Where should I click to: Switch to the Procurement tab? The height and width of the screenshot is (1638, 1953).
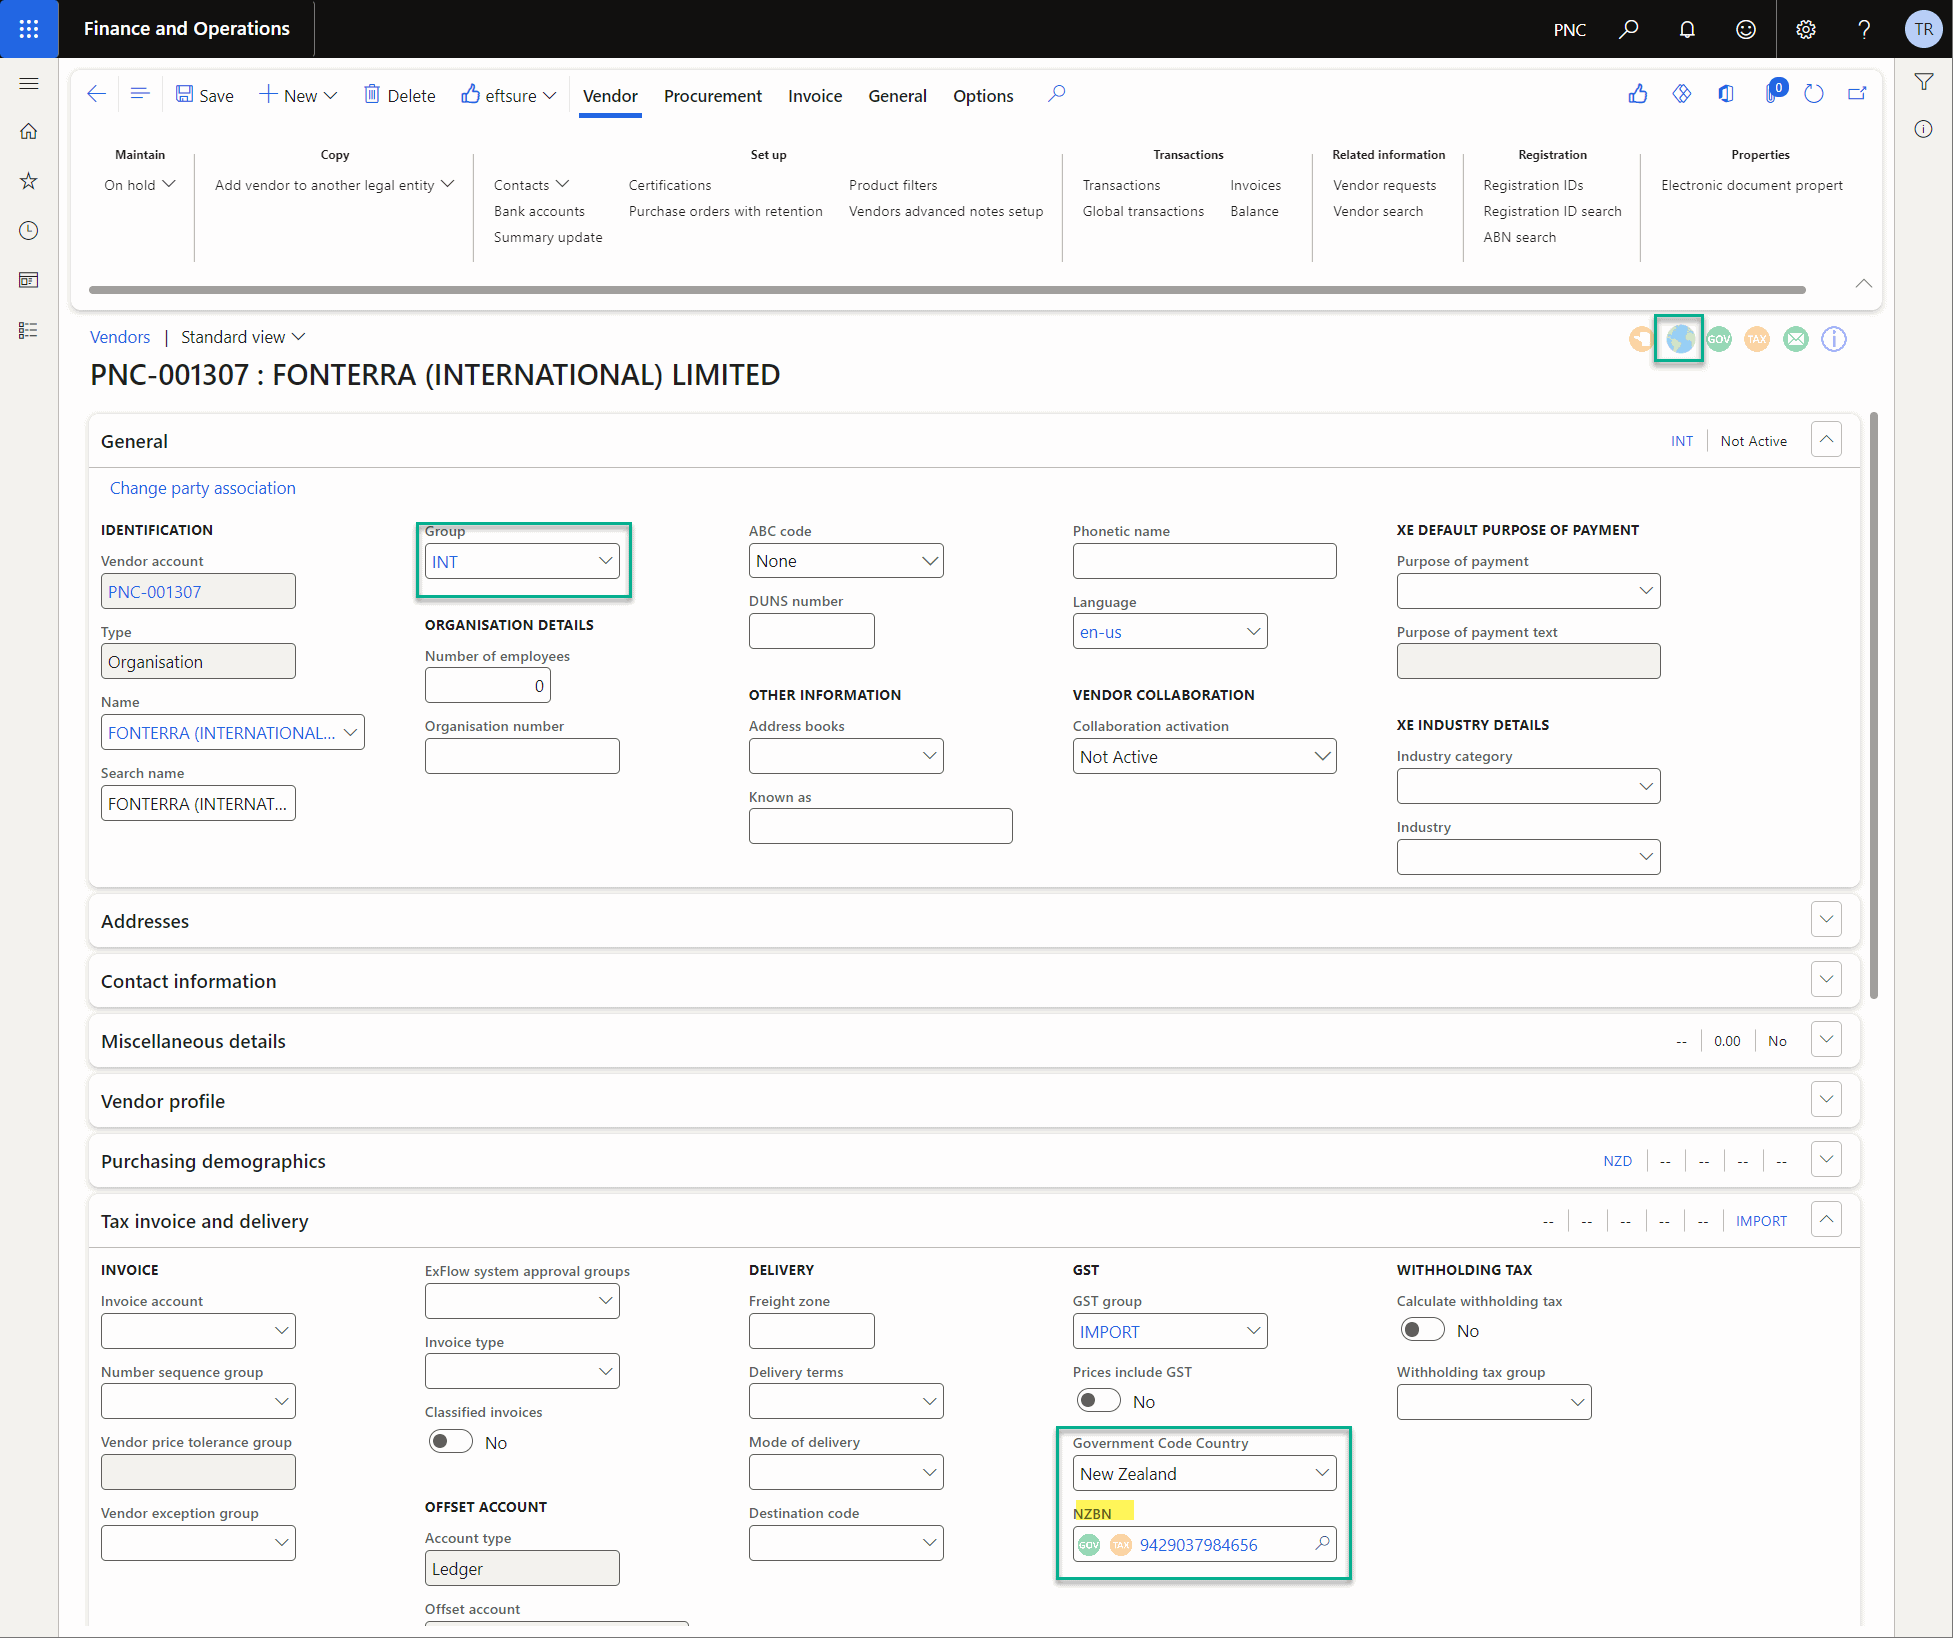pos(713,96)
